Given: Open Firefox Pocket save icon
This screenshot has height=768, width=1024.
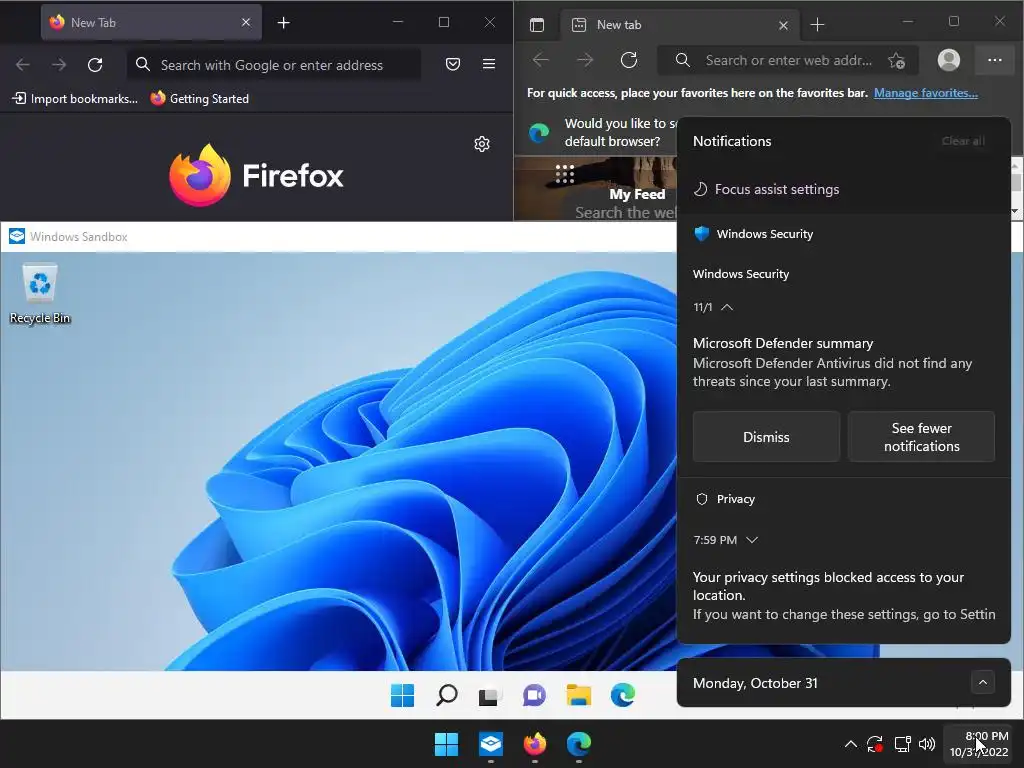Looking at the screenshot, I should tap(453, 64).
